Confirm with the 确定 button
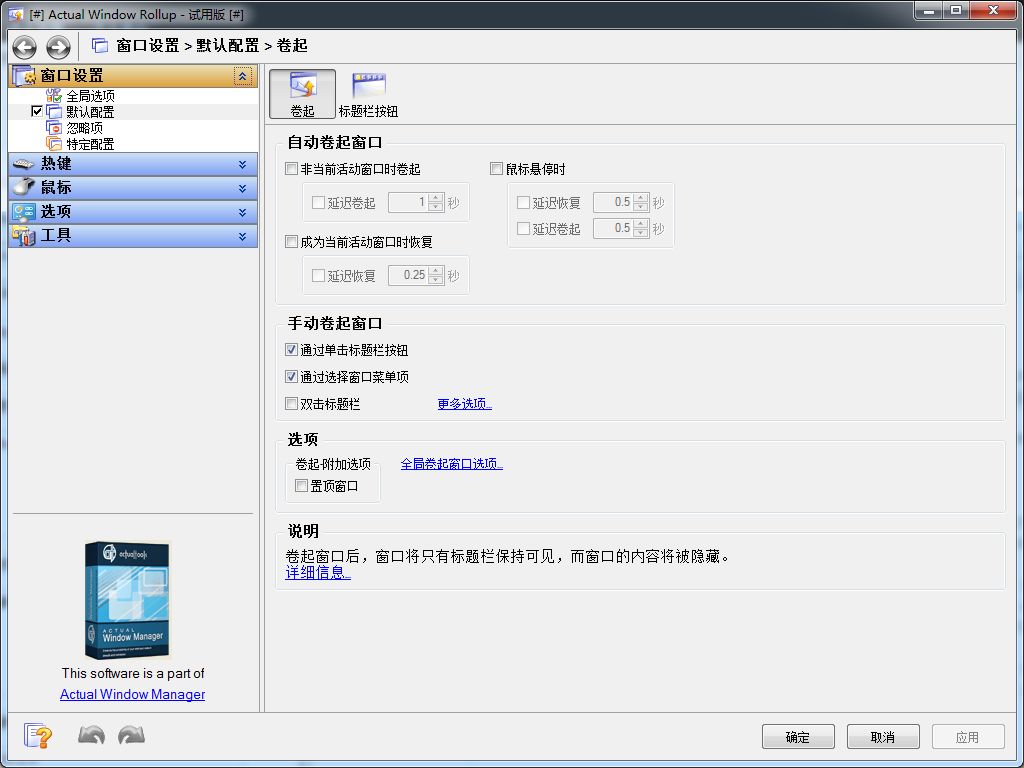The height and width of the screenshot is (768, 1024). [x=798, y=737]
